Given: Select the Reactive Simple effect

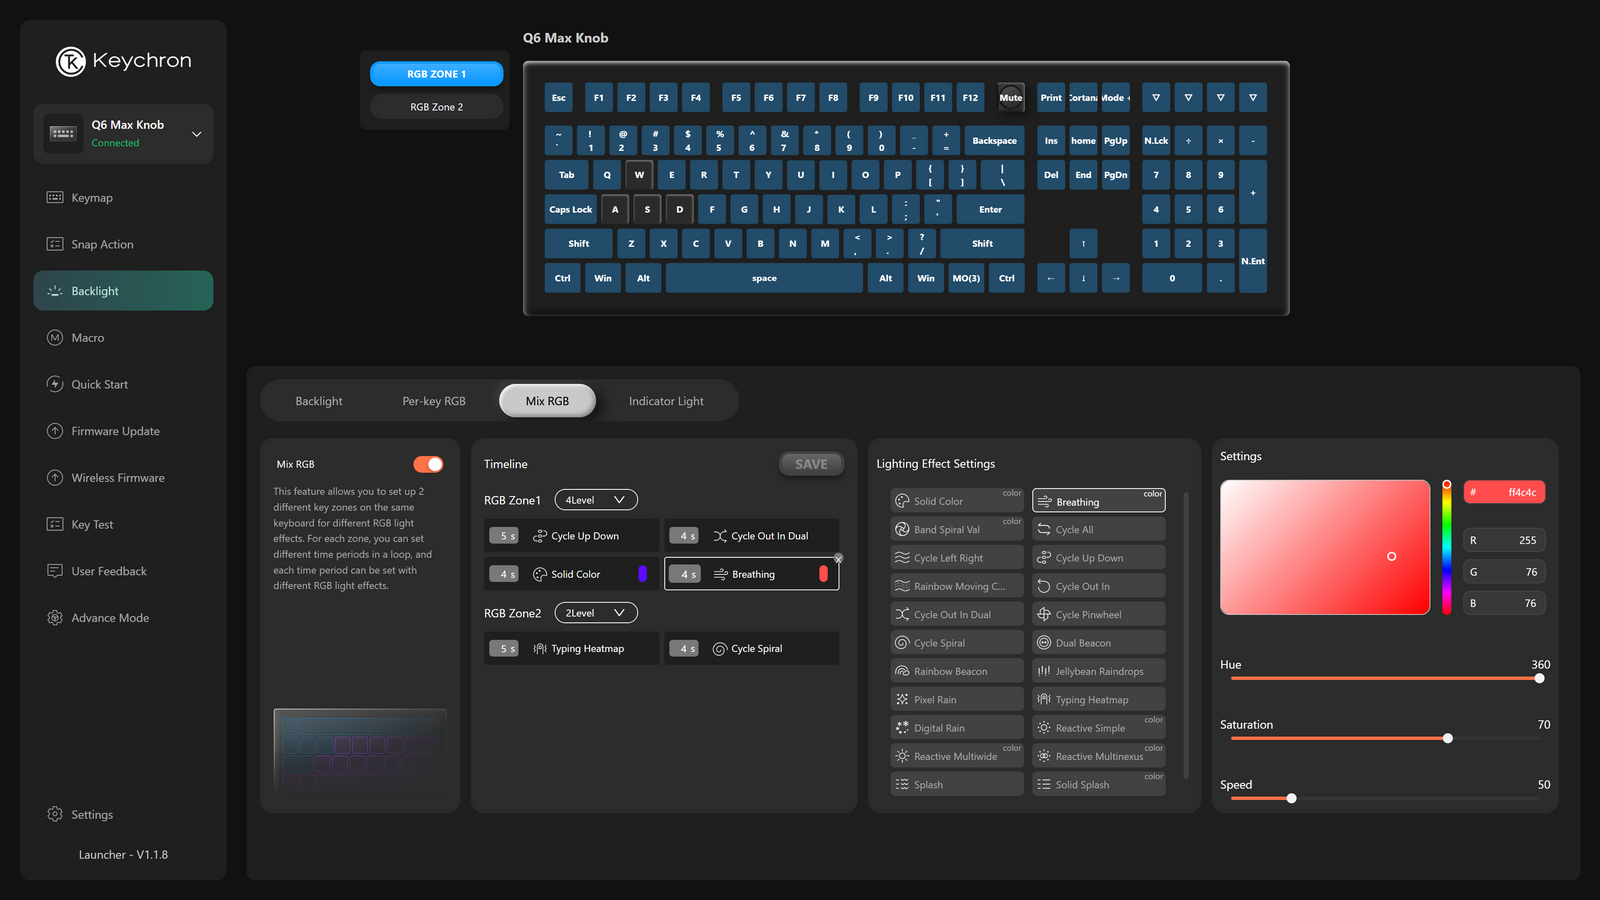Looking at the screenshot, I should [x=1098, y=727].
